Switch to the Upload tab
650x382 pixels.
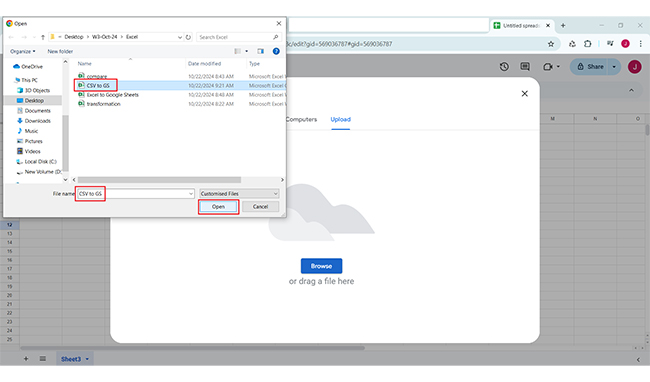tap(340, 119)
